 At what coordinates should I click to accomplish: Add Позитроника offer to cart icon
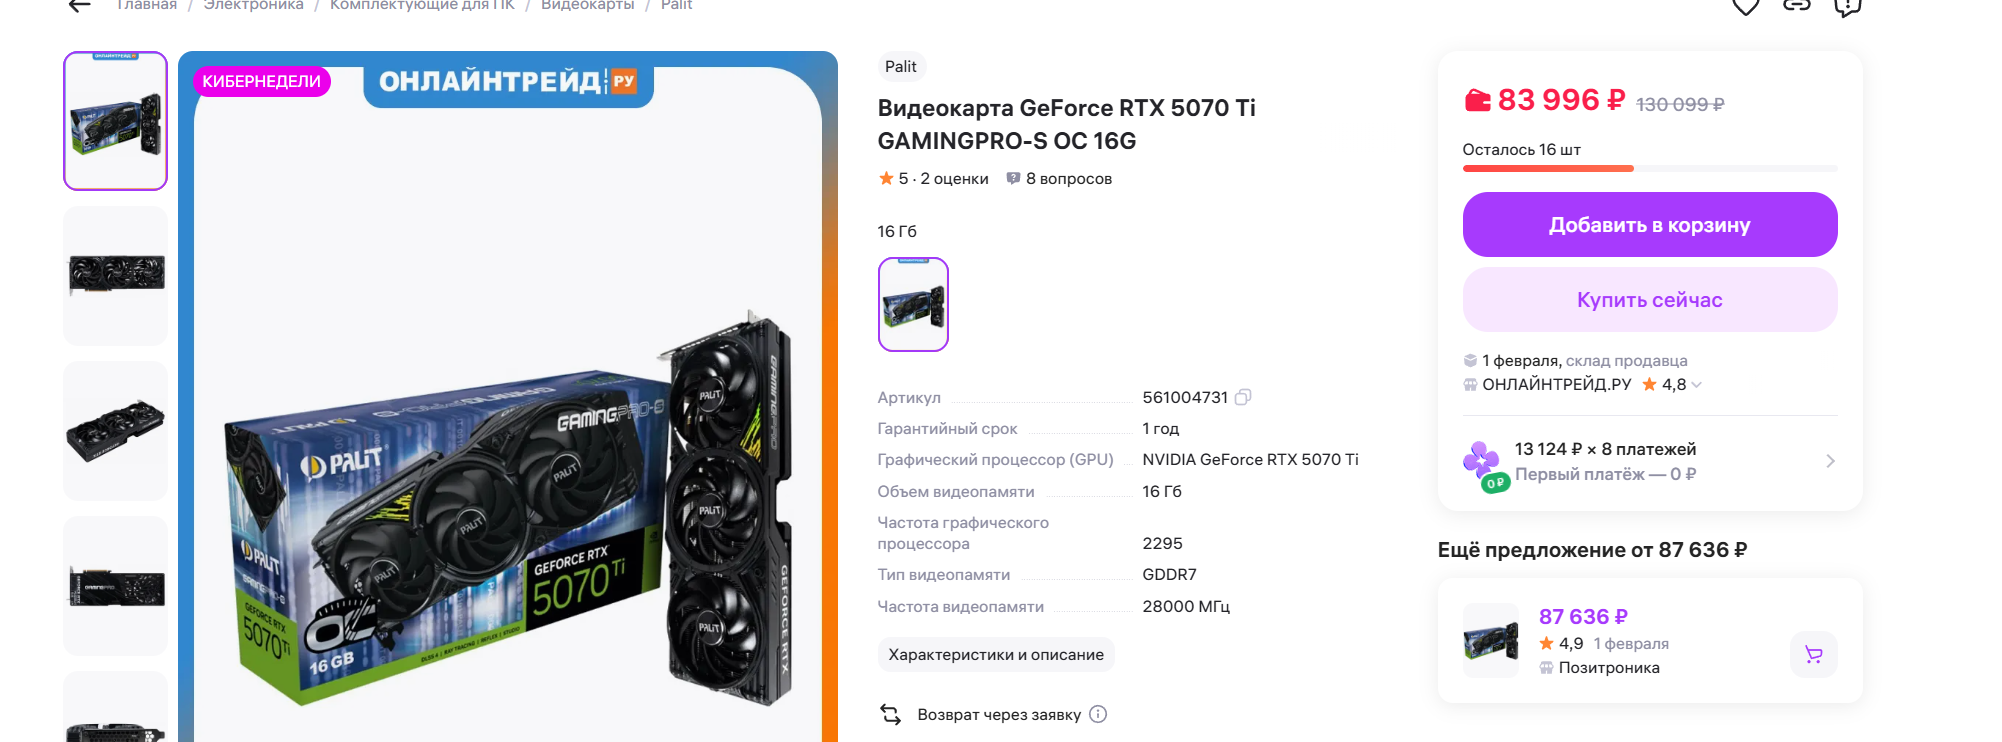pos(1814,654)
